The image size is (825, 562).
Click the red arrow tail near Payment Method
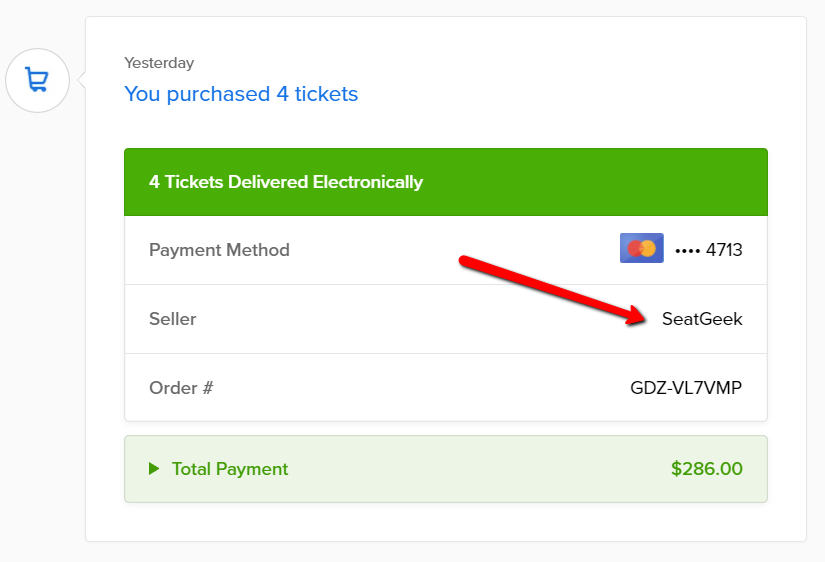point(466,262)
